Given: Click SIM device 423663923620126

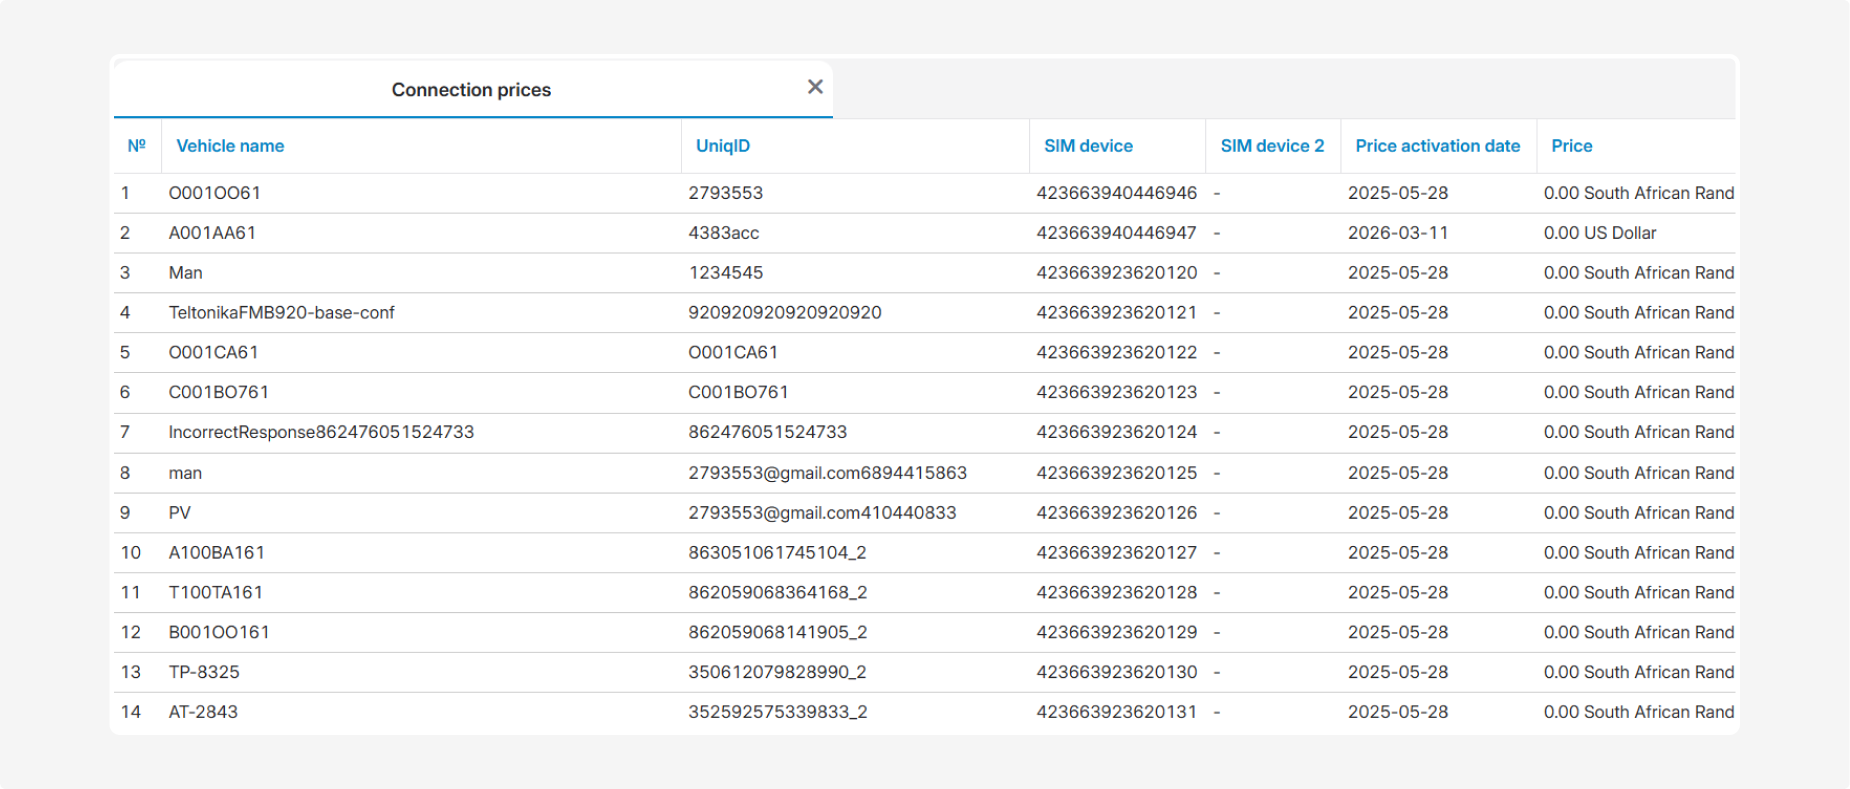Looking at the screenshot, I should (1116, 513).
